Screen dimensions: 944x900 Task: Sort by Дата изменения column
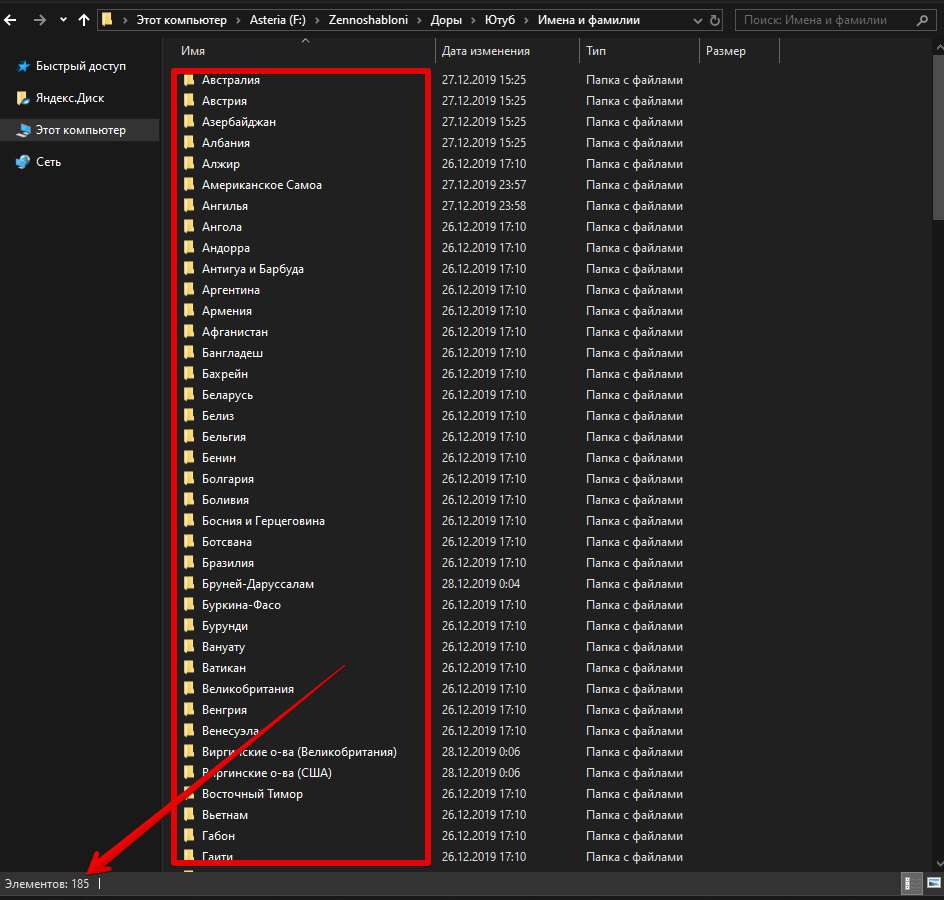click(x=486, y=51)
